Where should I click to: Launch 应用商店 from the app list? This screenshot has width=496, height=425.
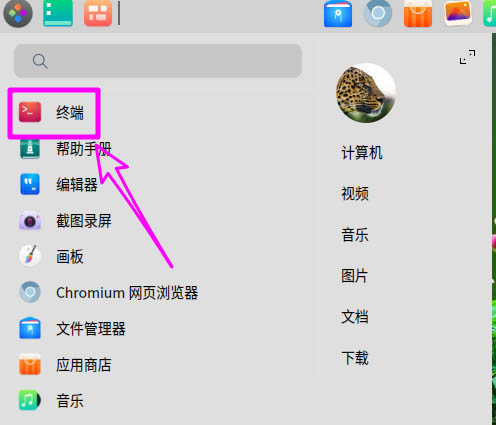(x=65, y=365)
